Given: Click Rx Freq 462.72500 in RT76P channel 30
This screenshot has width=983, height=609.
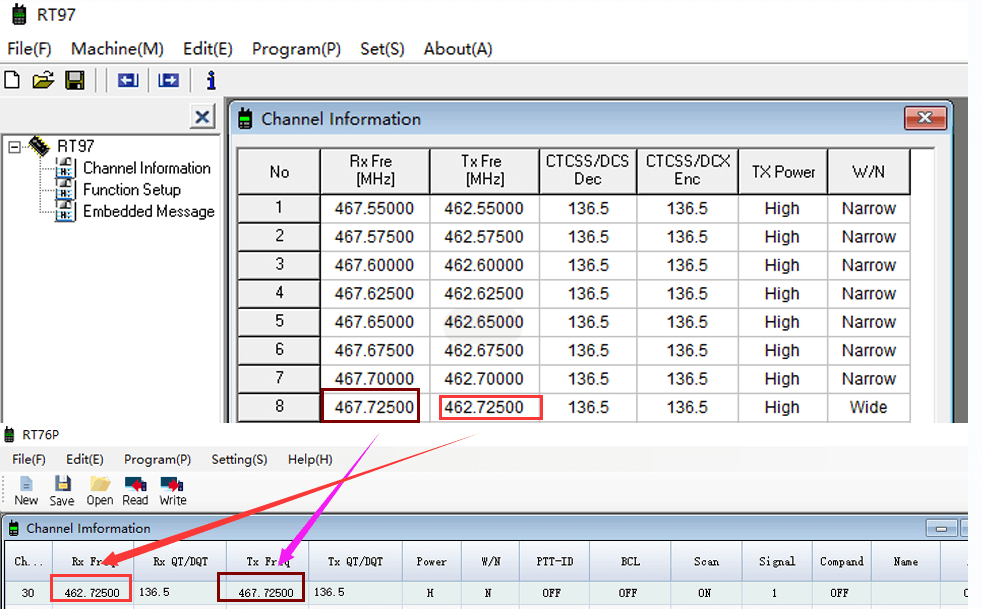Looking at the screenshot, I should click(x=92, y=593).
